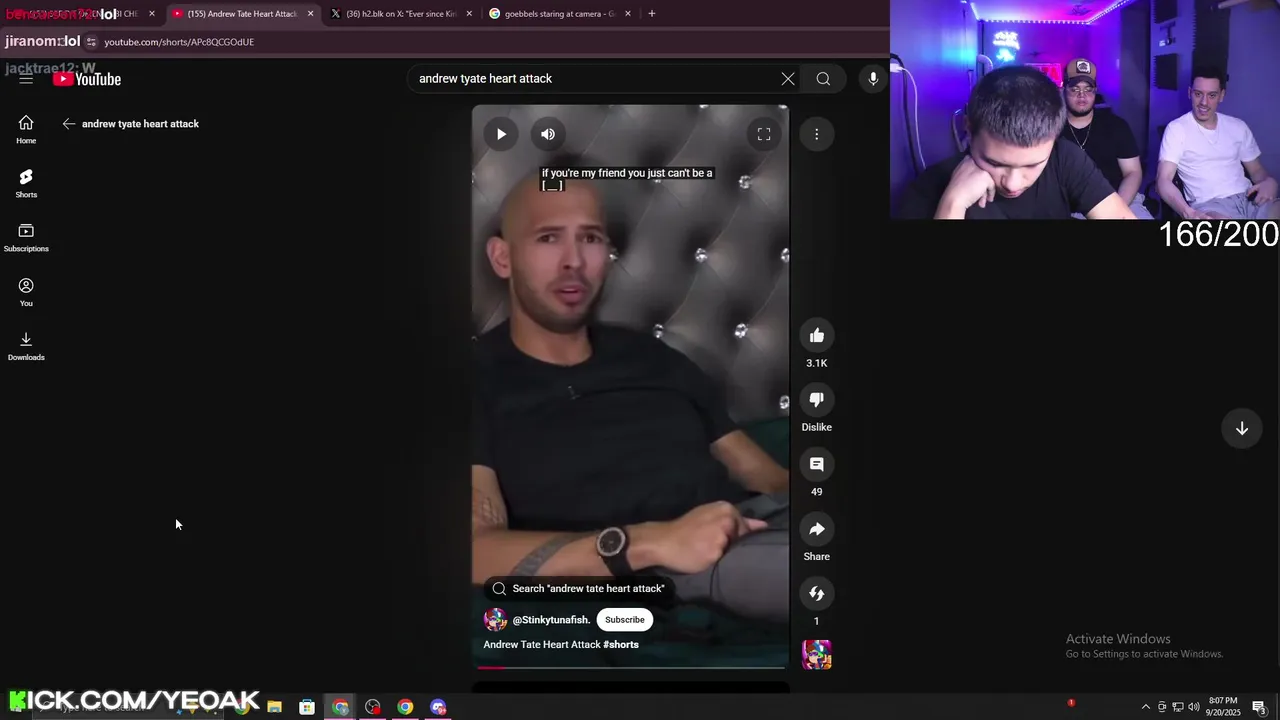
Task: Open Discord from the taskbar
Action: [438, 707]
